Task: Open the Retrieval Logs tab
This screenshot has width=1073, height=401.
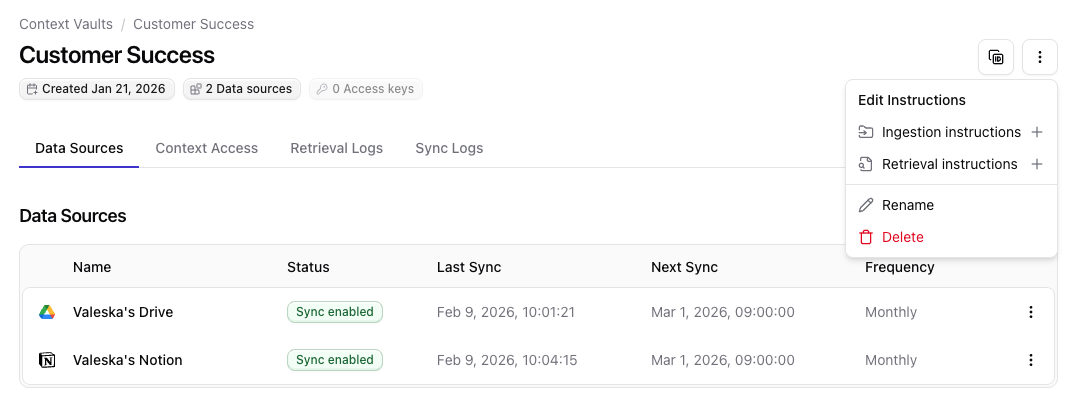Action: 336,148
